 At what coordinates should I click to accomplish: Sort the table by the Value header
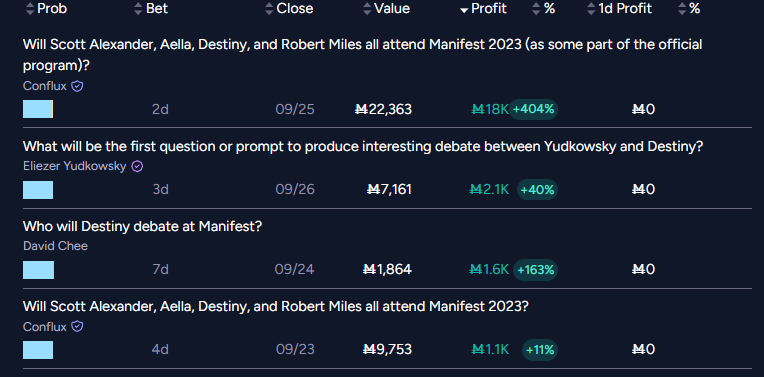[x=392, y=9]
